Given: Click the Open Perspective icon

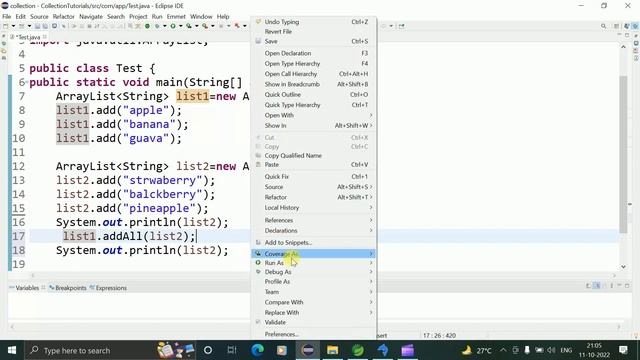Looking at the screenshot, I should click(x=616, y=26).
